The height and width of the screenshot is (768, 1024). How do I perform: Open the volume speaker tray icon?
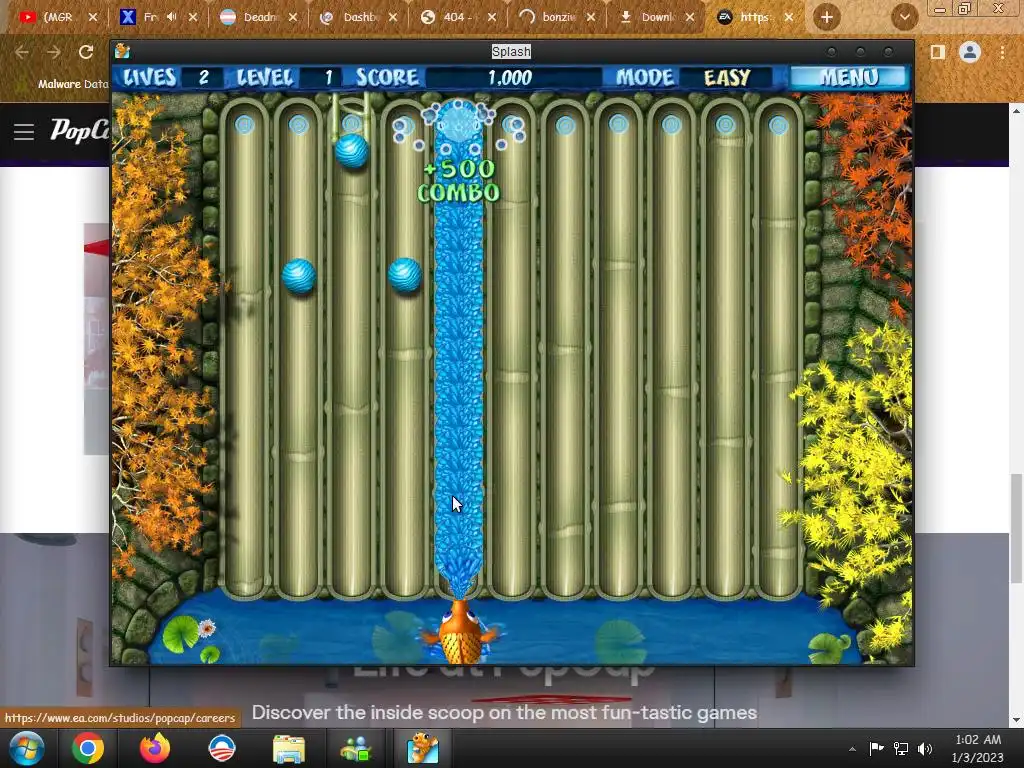click(x=925, y=748)
